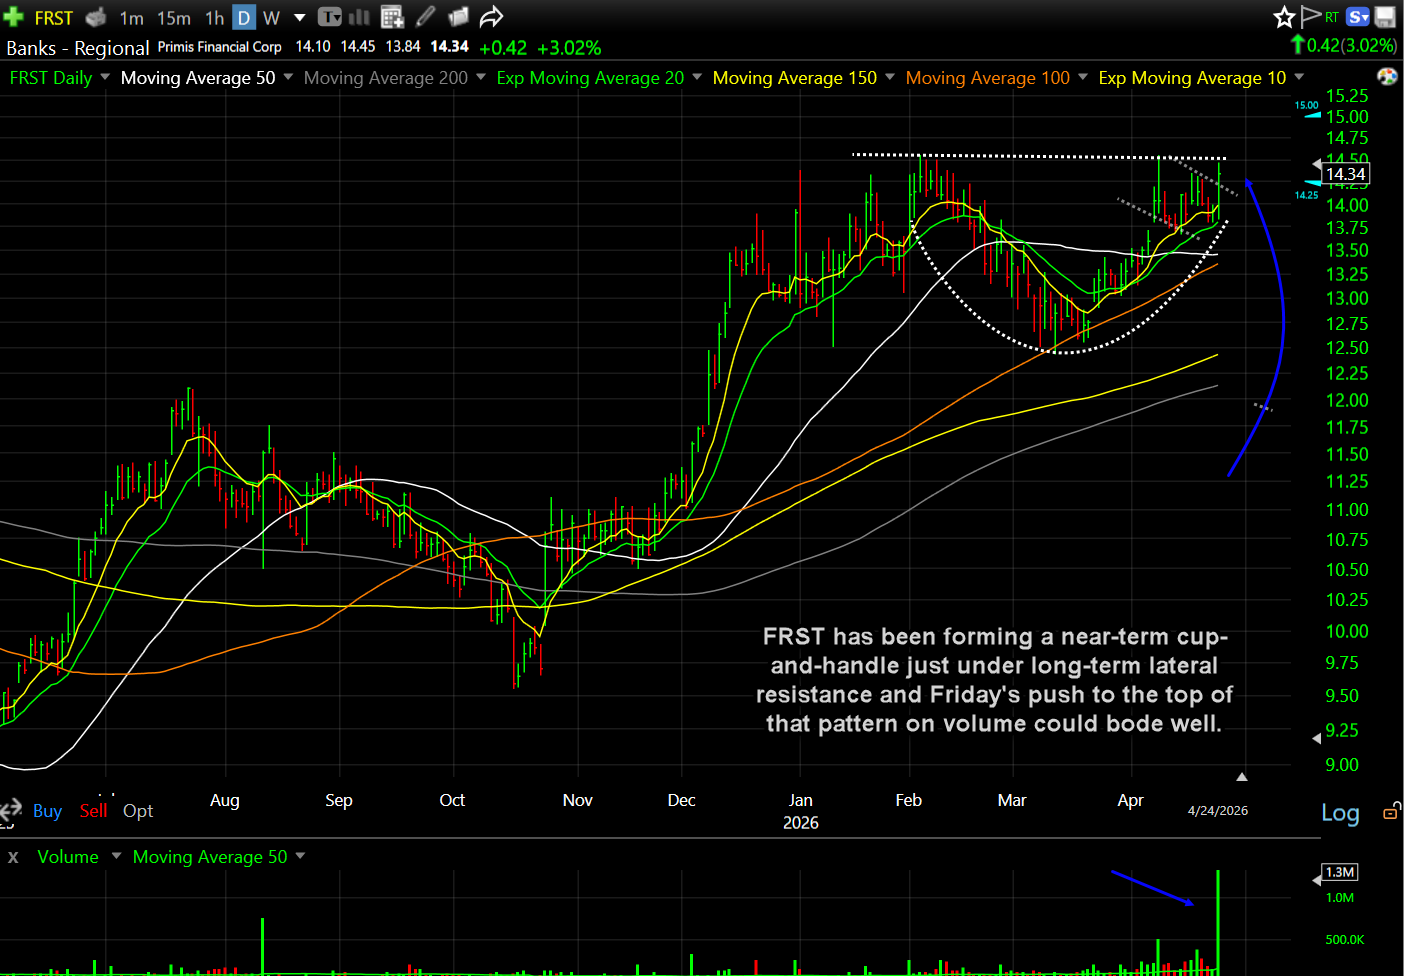Click the blue Buy button
This screenshot has width=1404, height=976.
click(47, 811)
